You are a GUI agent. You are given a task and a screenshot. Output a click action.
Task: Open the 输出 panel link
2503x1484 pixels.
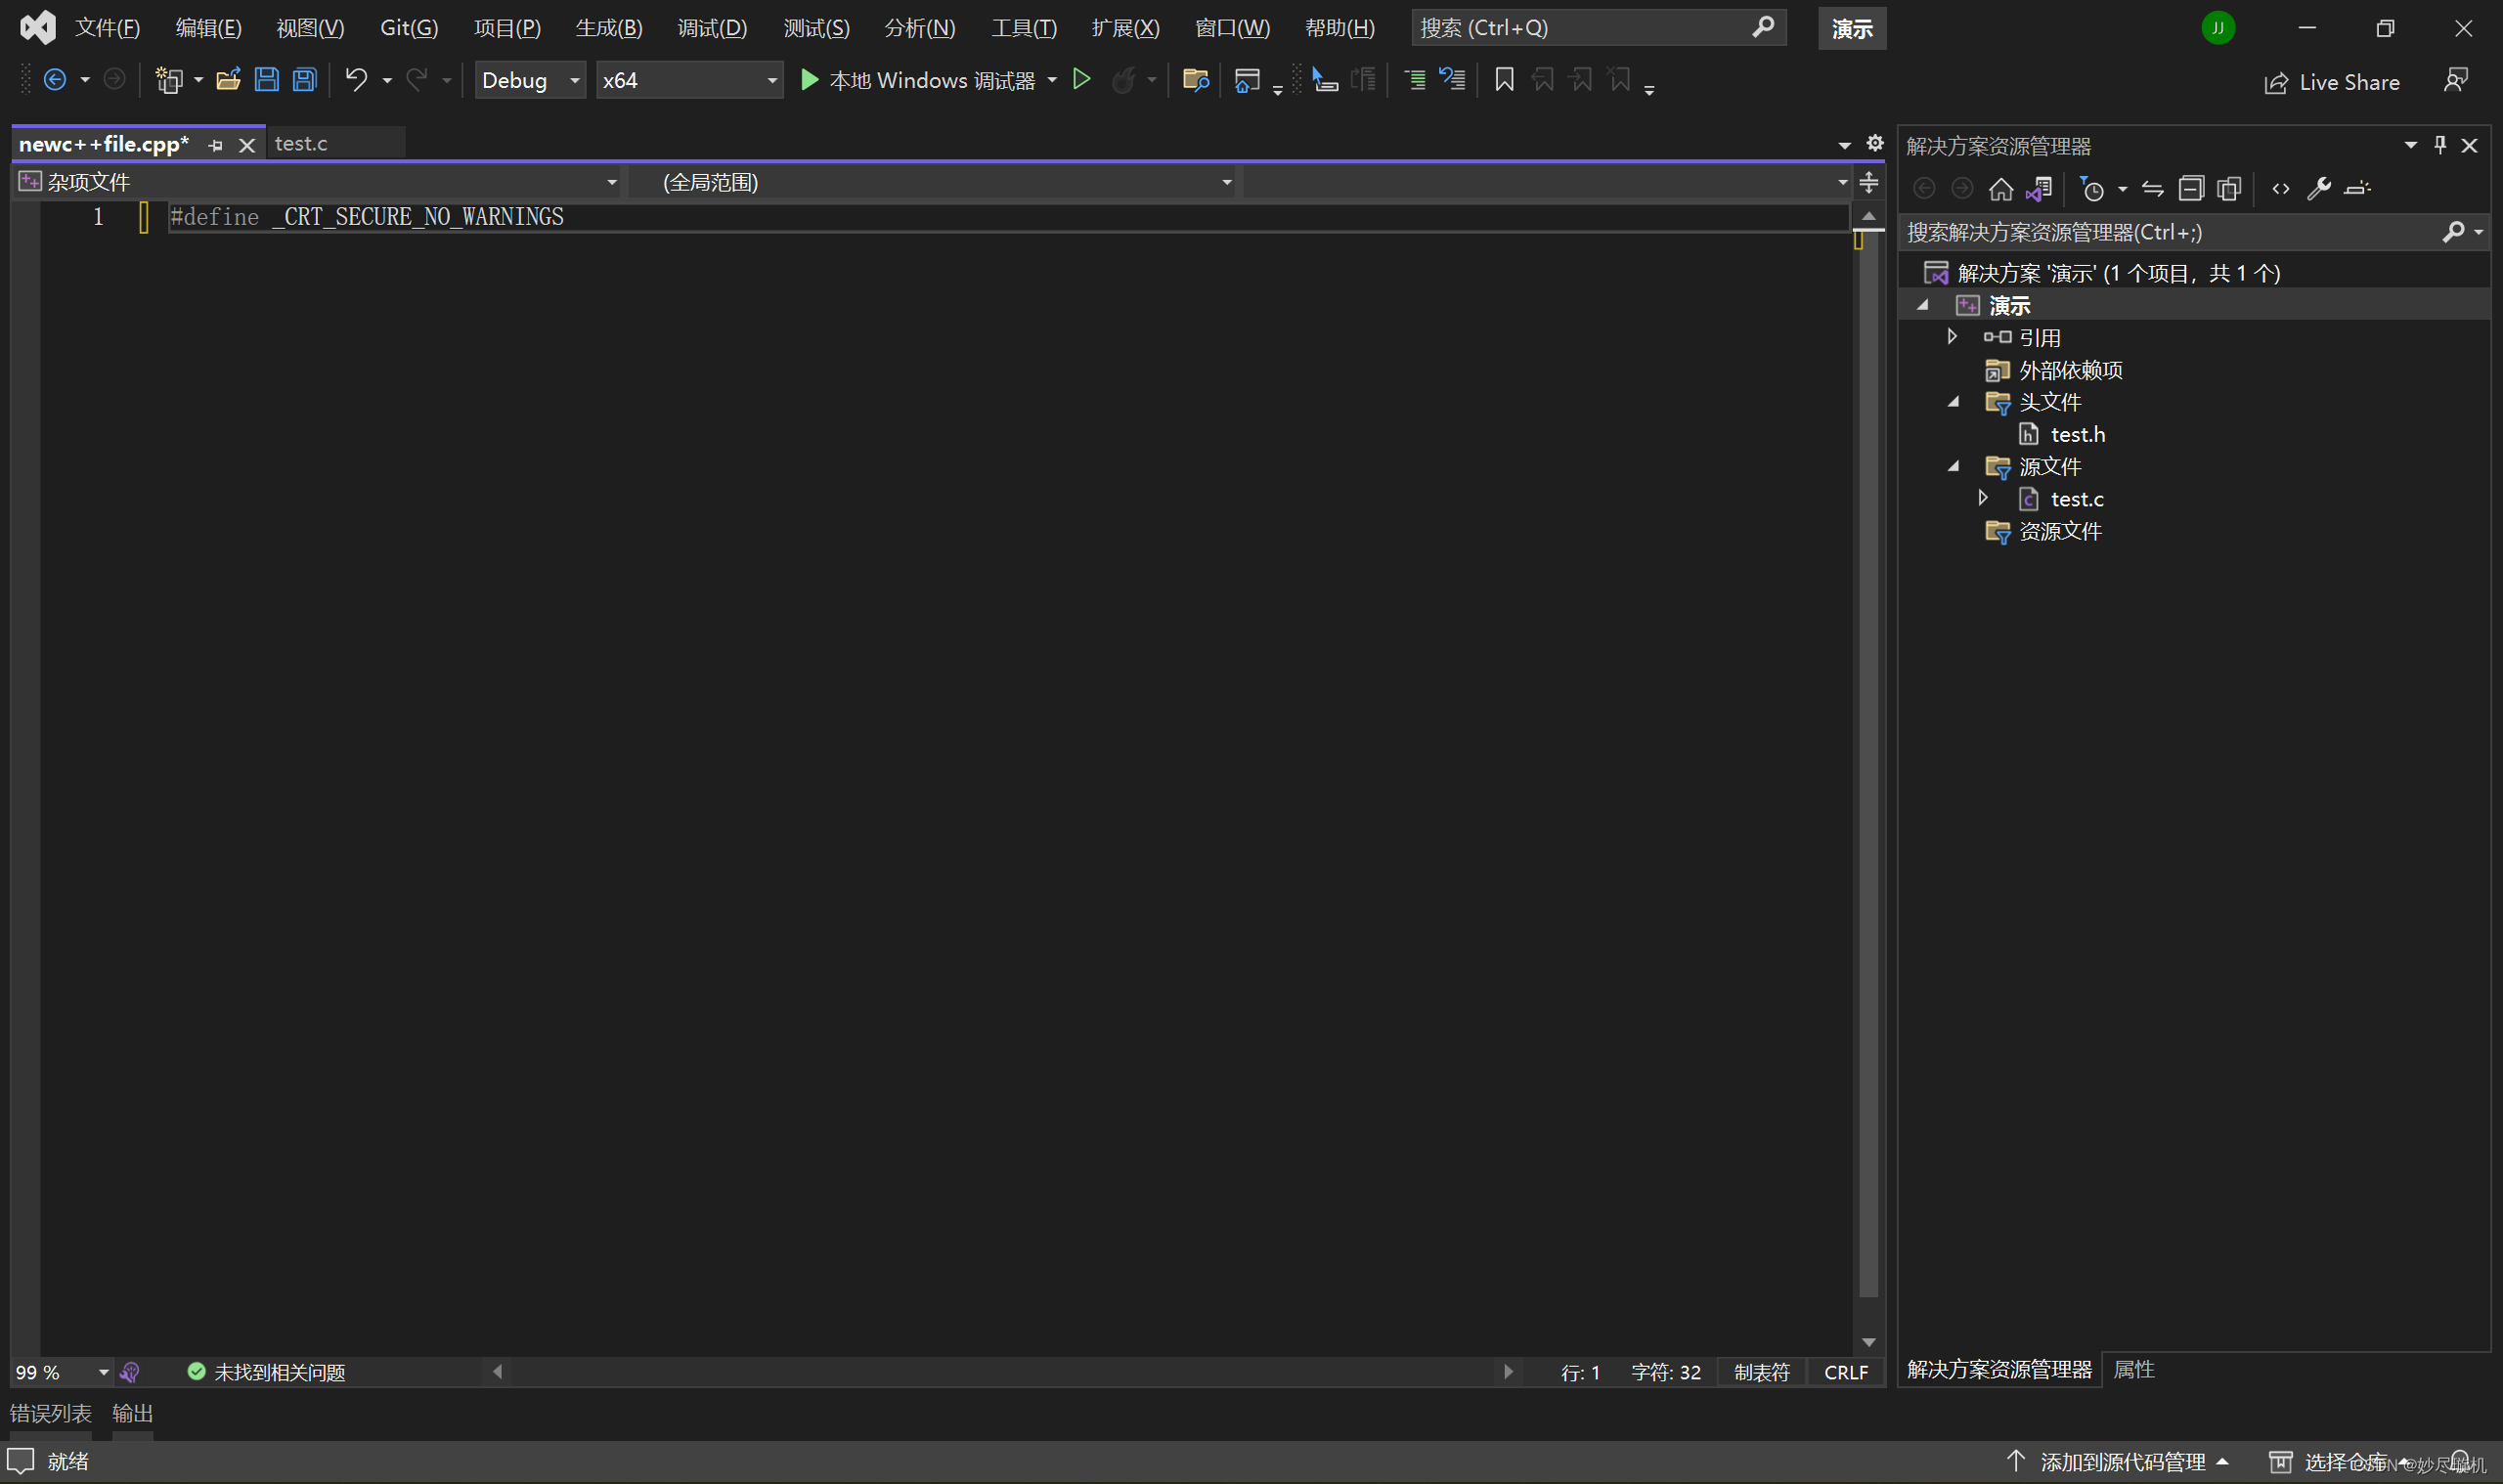pyautogui.click(x=131, y=1413)
